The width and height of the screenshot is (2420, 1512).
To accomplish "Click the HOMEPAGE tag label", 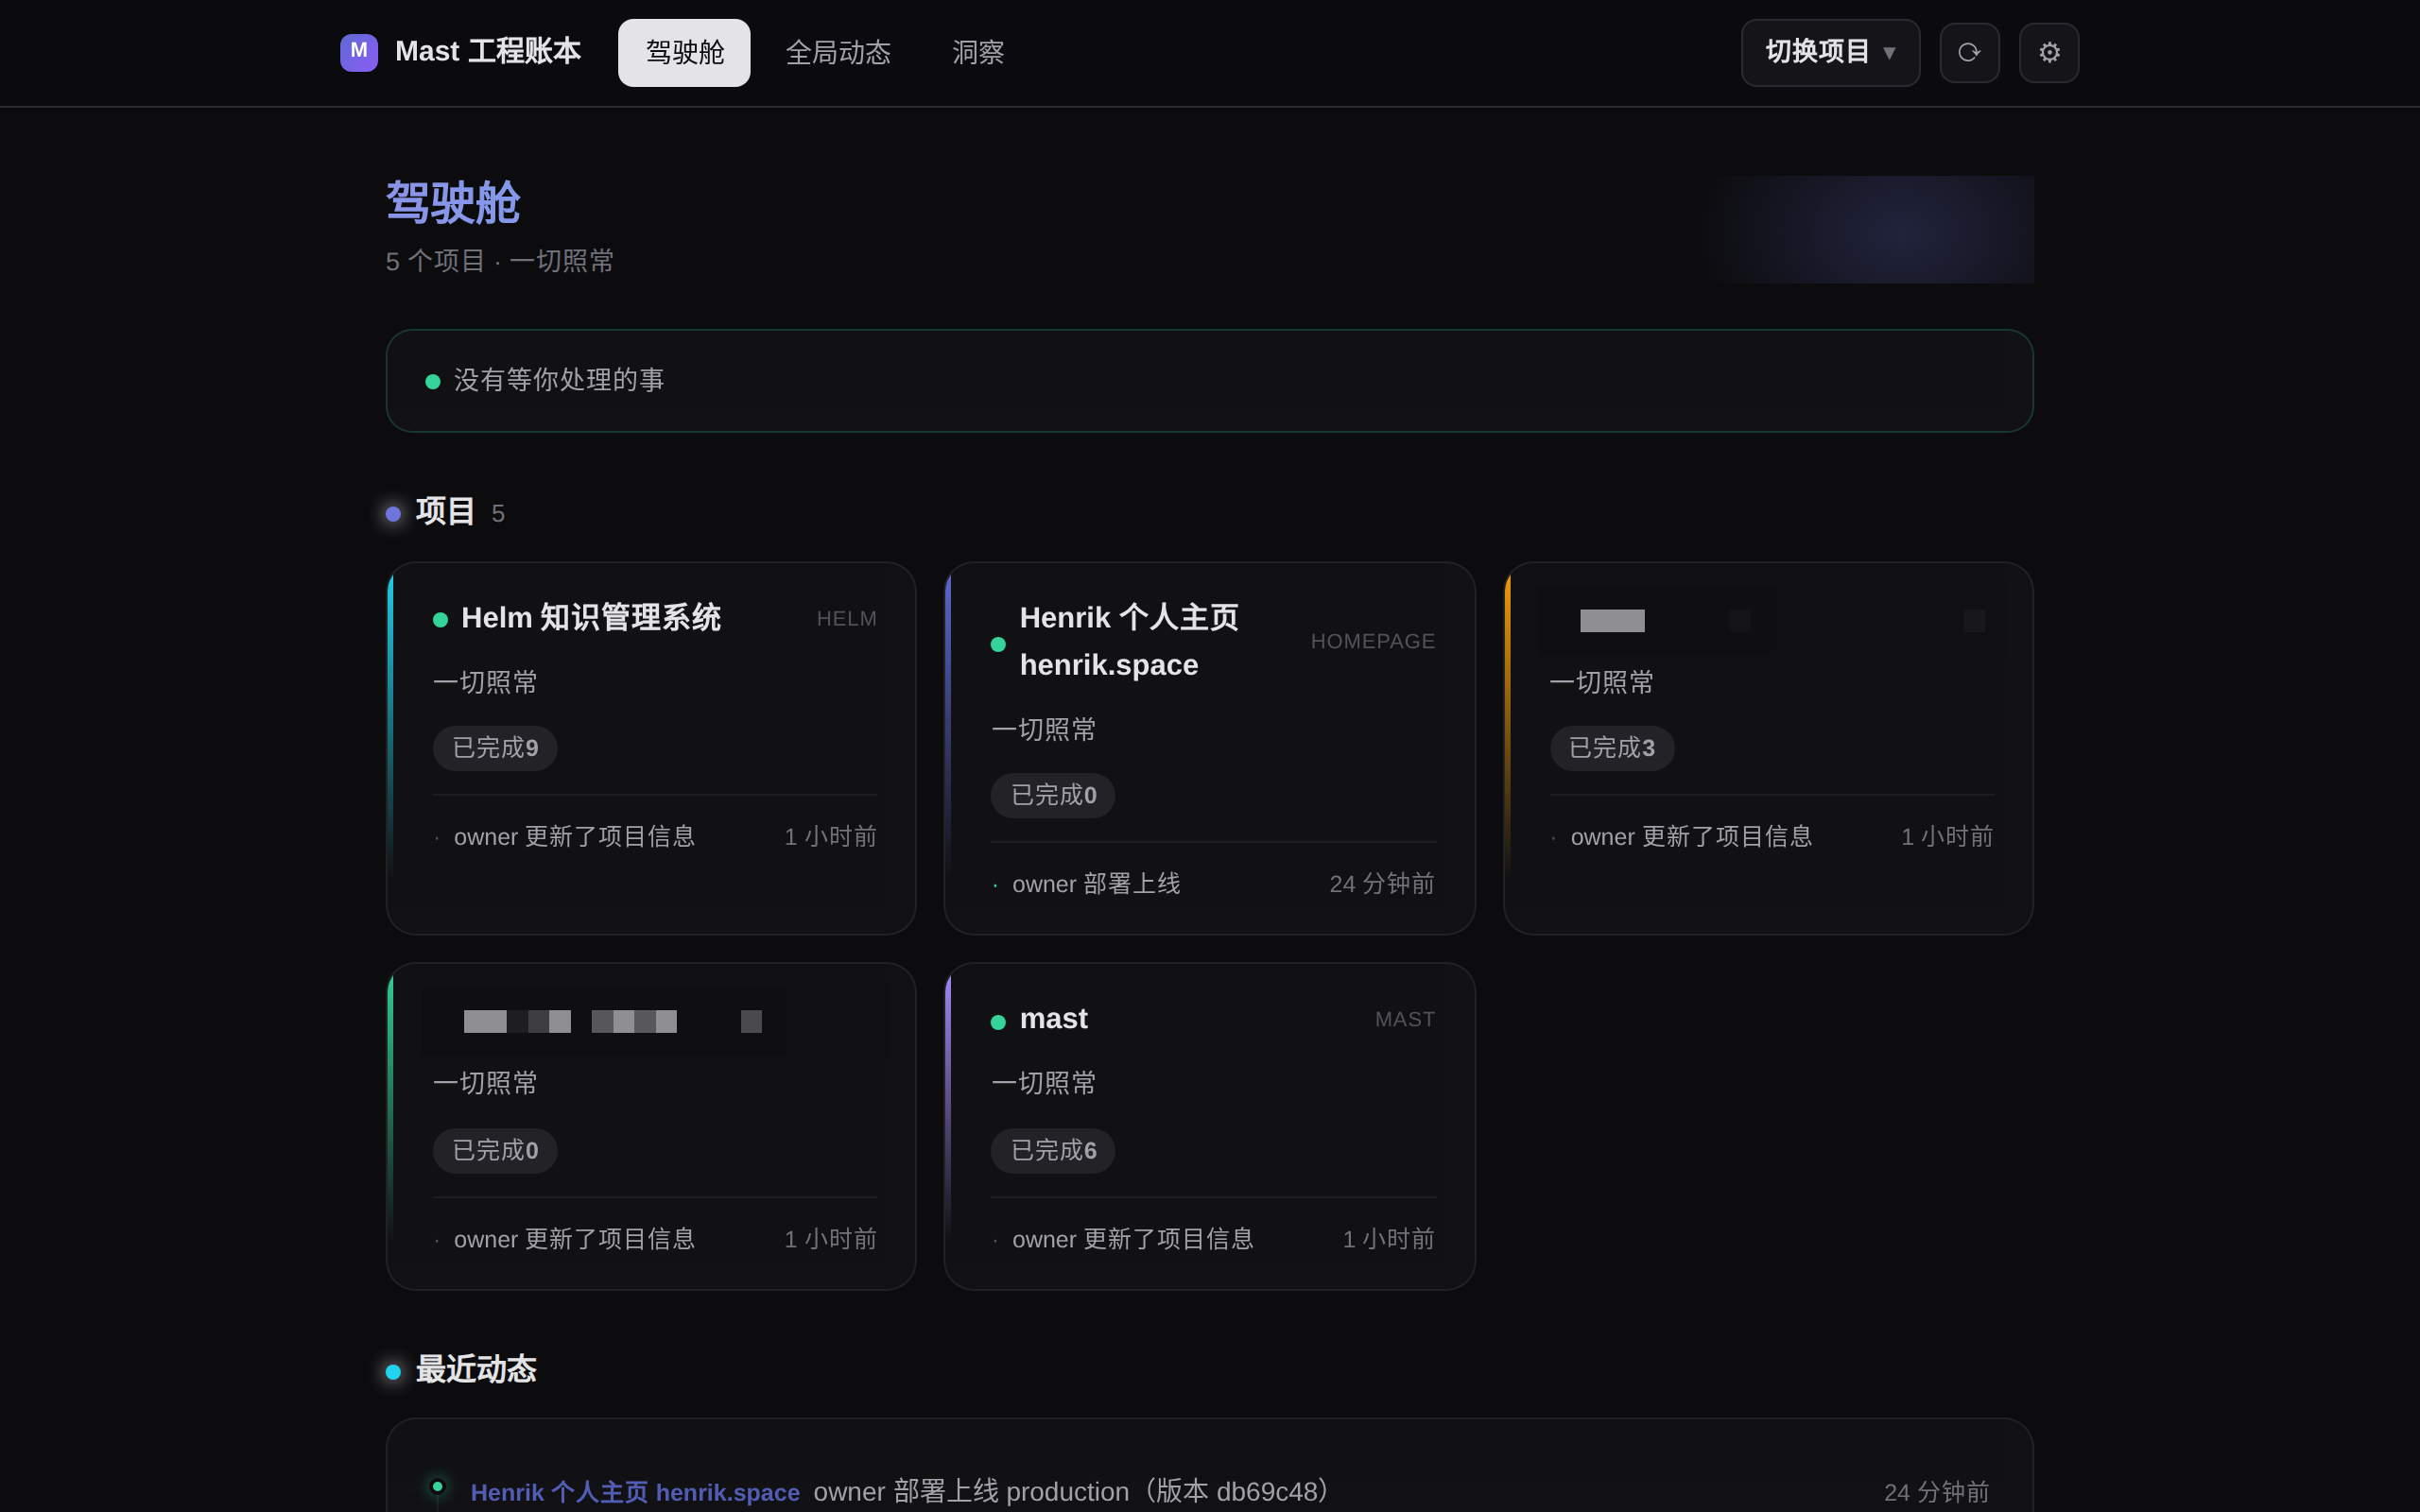I will click(1372, 642).
